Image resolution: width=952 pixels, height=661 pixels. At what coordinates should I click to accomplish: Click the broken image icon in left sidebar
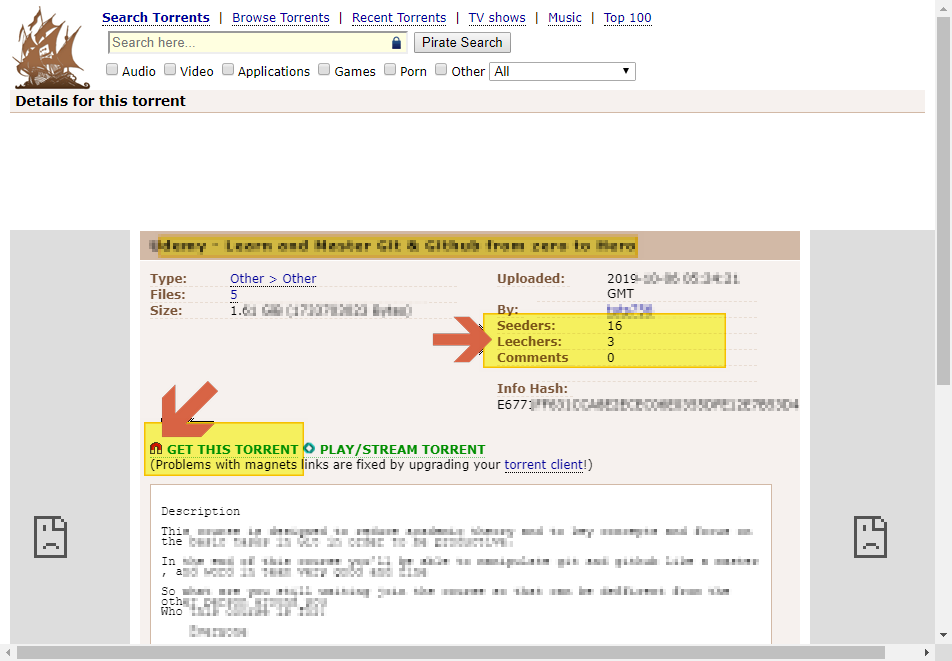tap(50, 537)
